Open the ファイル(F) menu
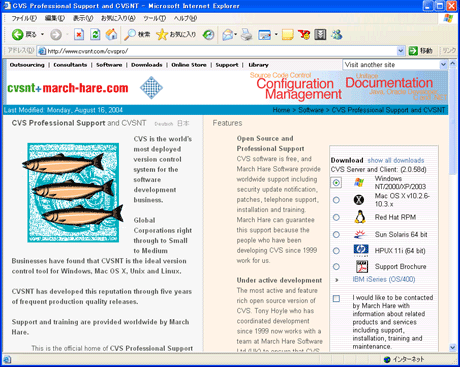Screen dimensions: 460x367 [x=23, y=18]
